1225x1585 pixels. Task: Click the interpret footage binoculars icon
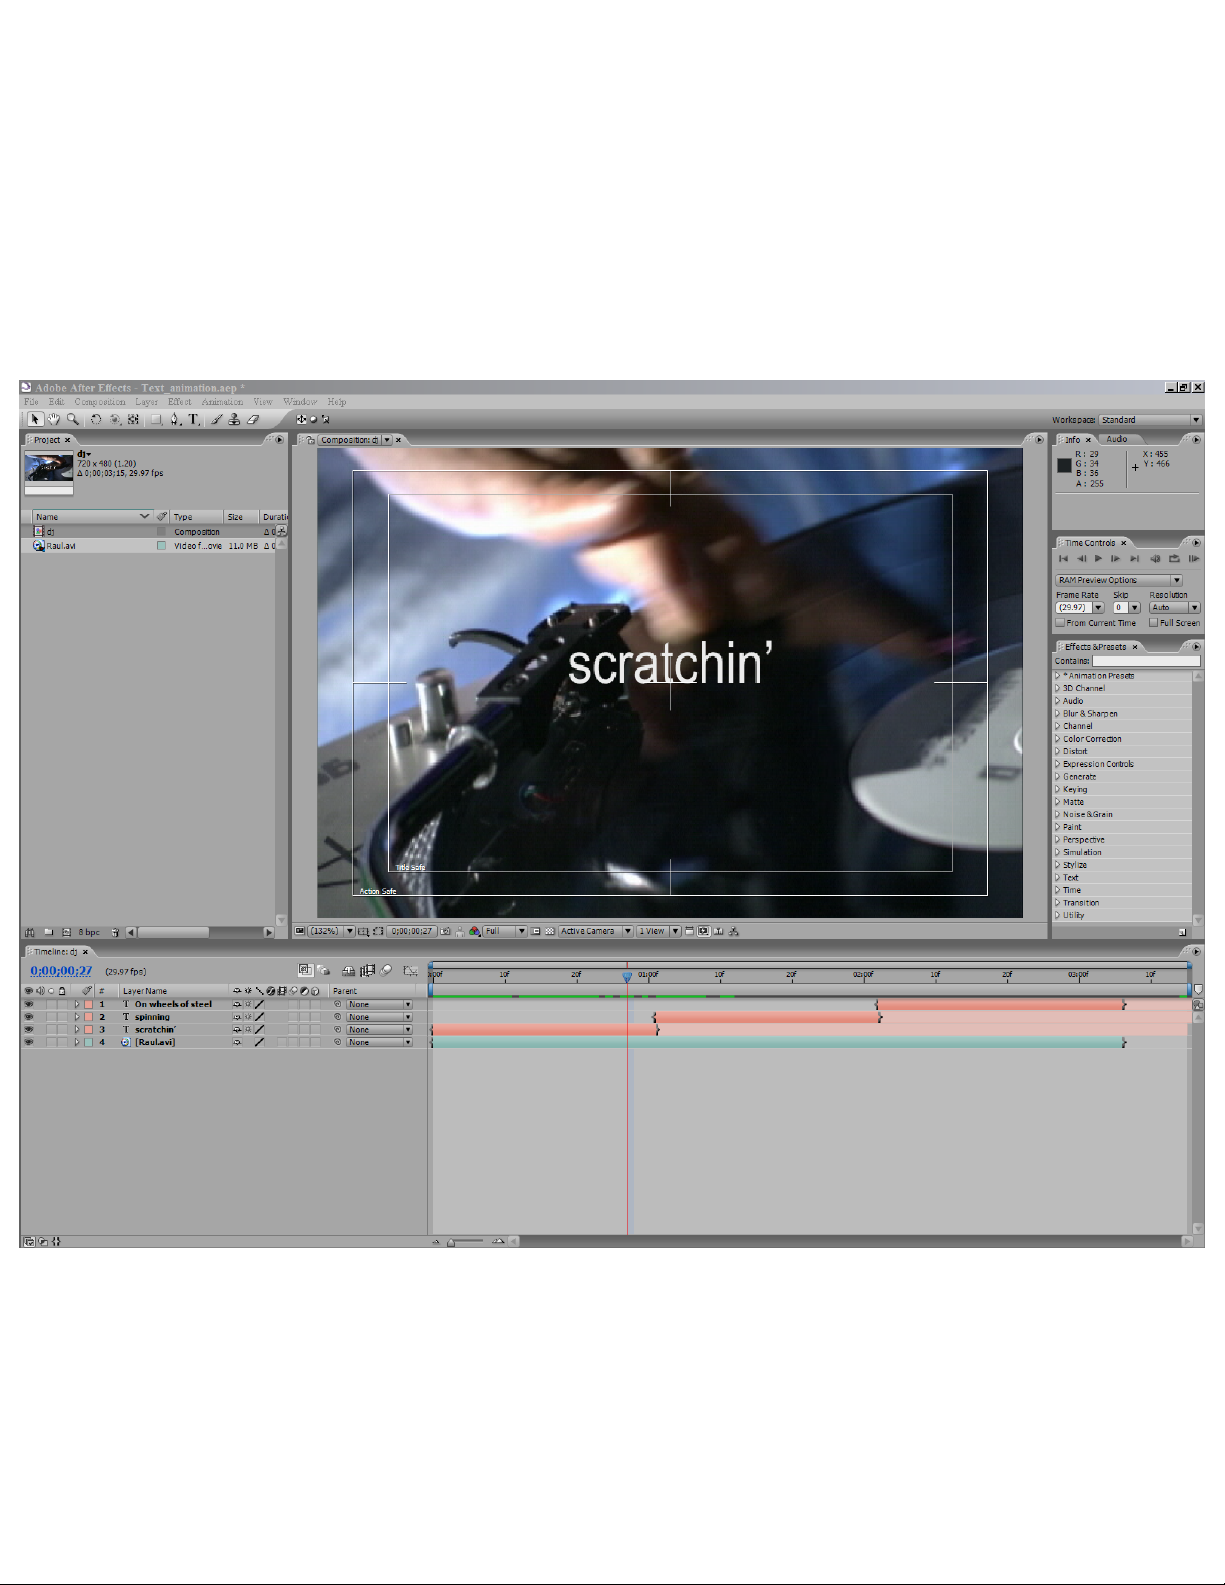coord(30,932)
